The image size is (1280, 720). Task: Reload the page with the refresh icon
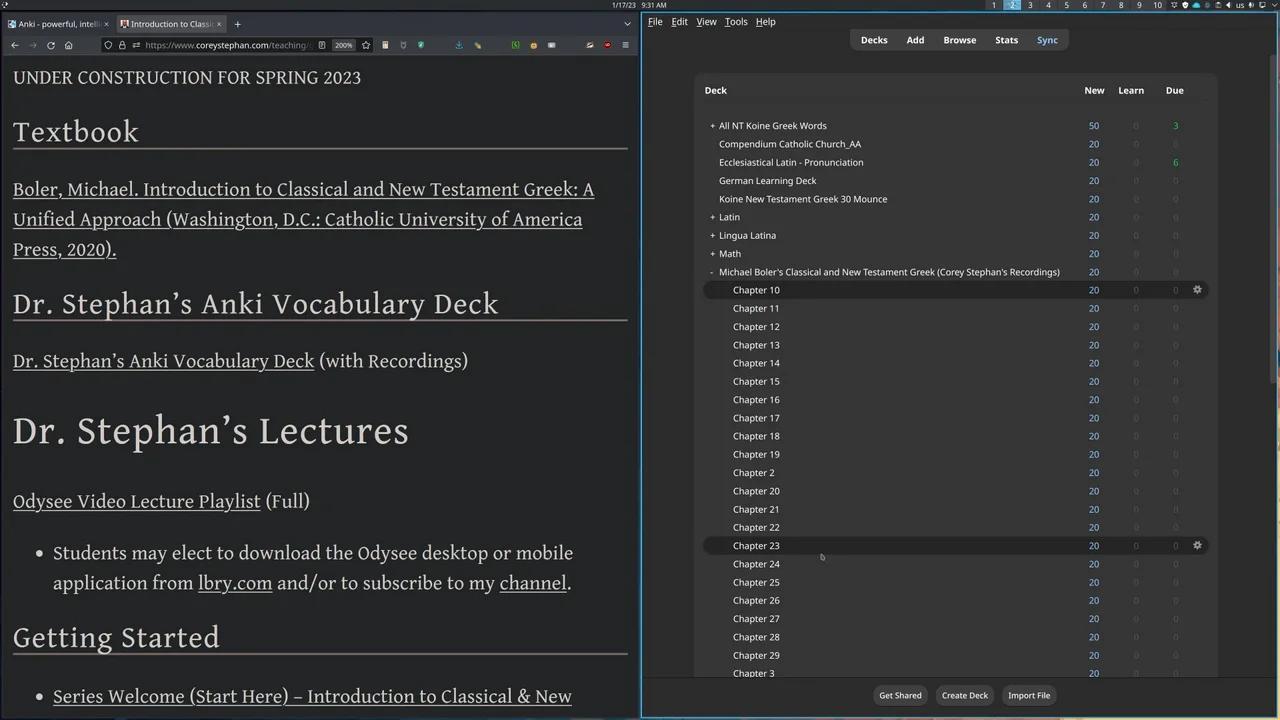click(50, 45)
